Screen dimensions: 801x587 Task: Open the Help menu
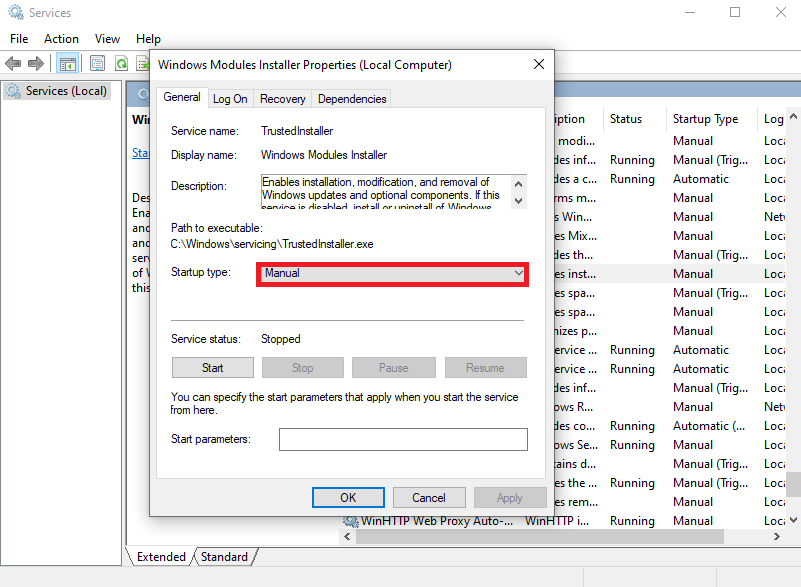click(148, 39)
